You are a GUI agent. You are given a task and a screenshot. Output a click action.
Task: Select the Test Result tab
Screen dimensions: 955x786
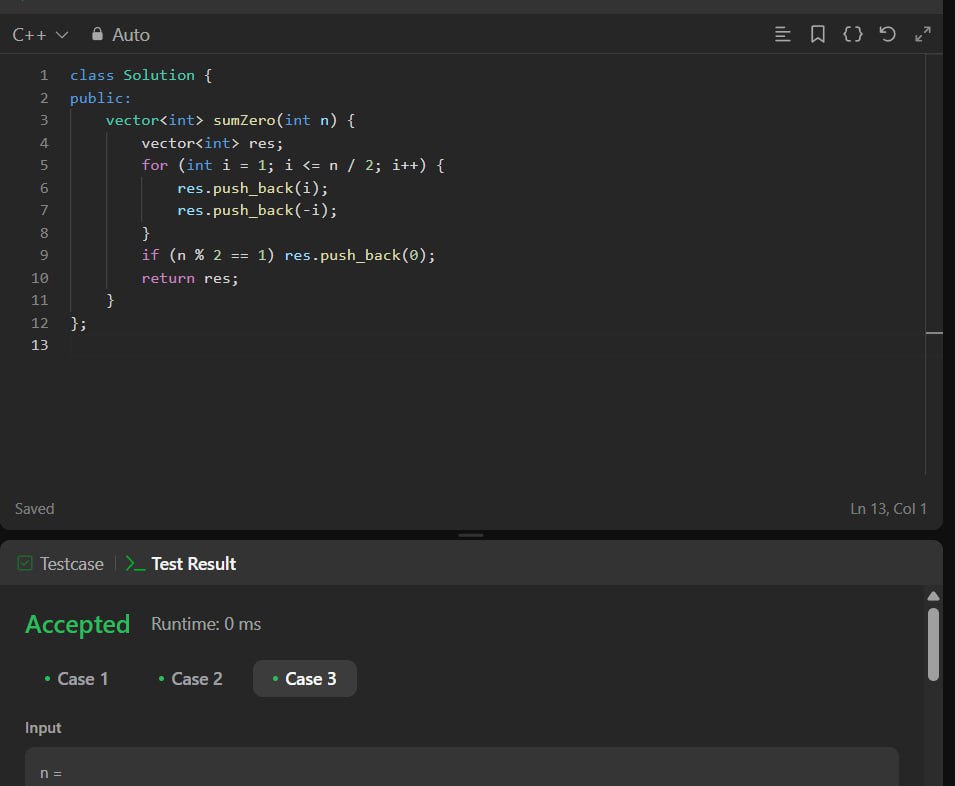click(x=181, y=564)
